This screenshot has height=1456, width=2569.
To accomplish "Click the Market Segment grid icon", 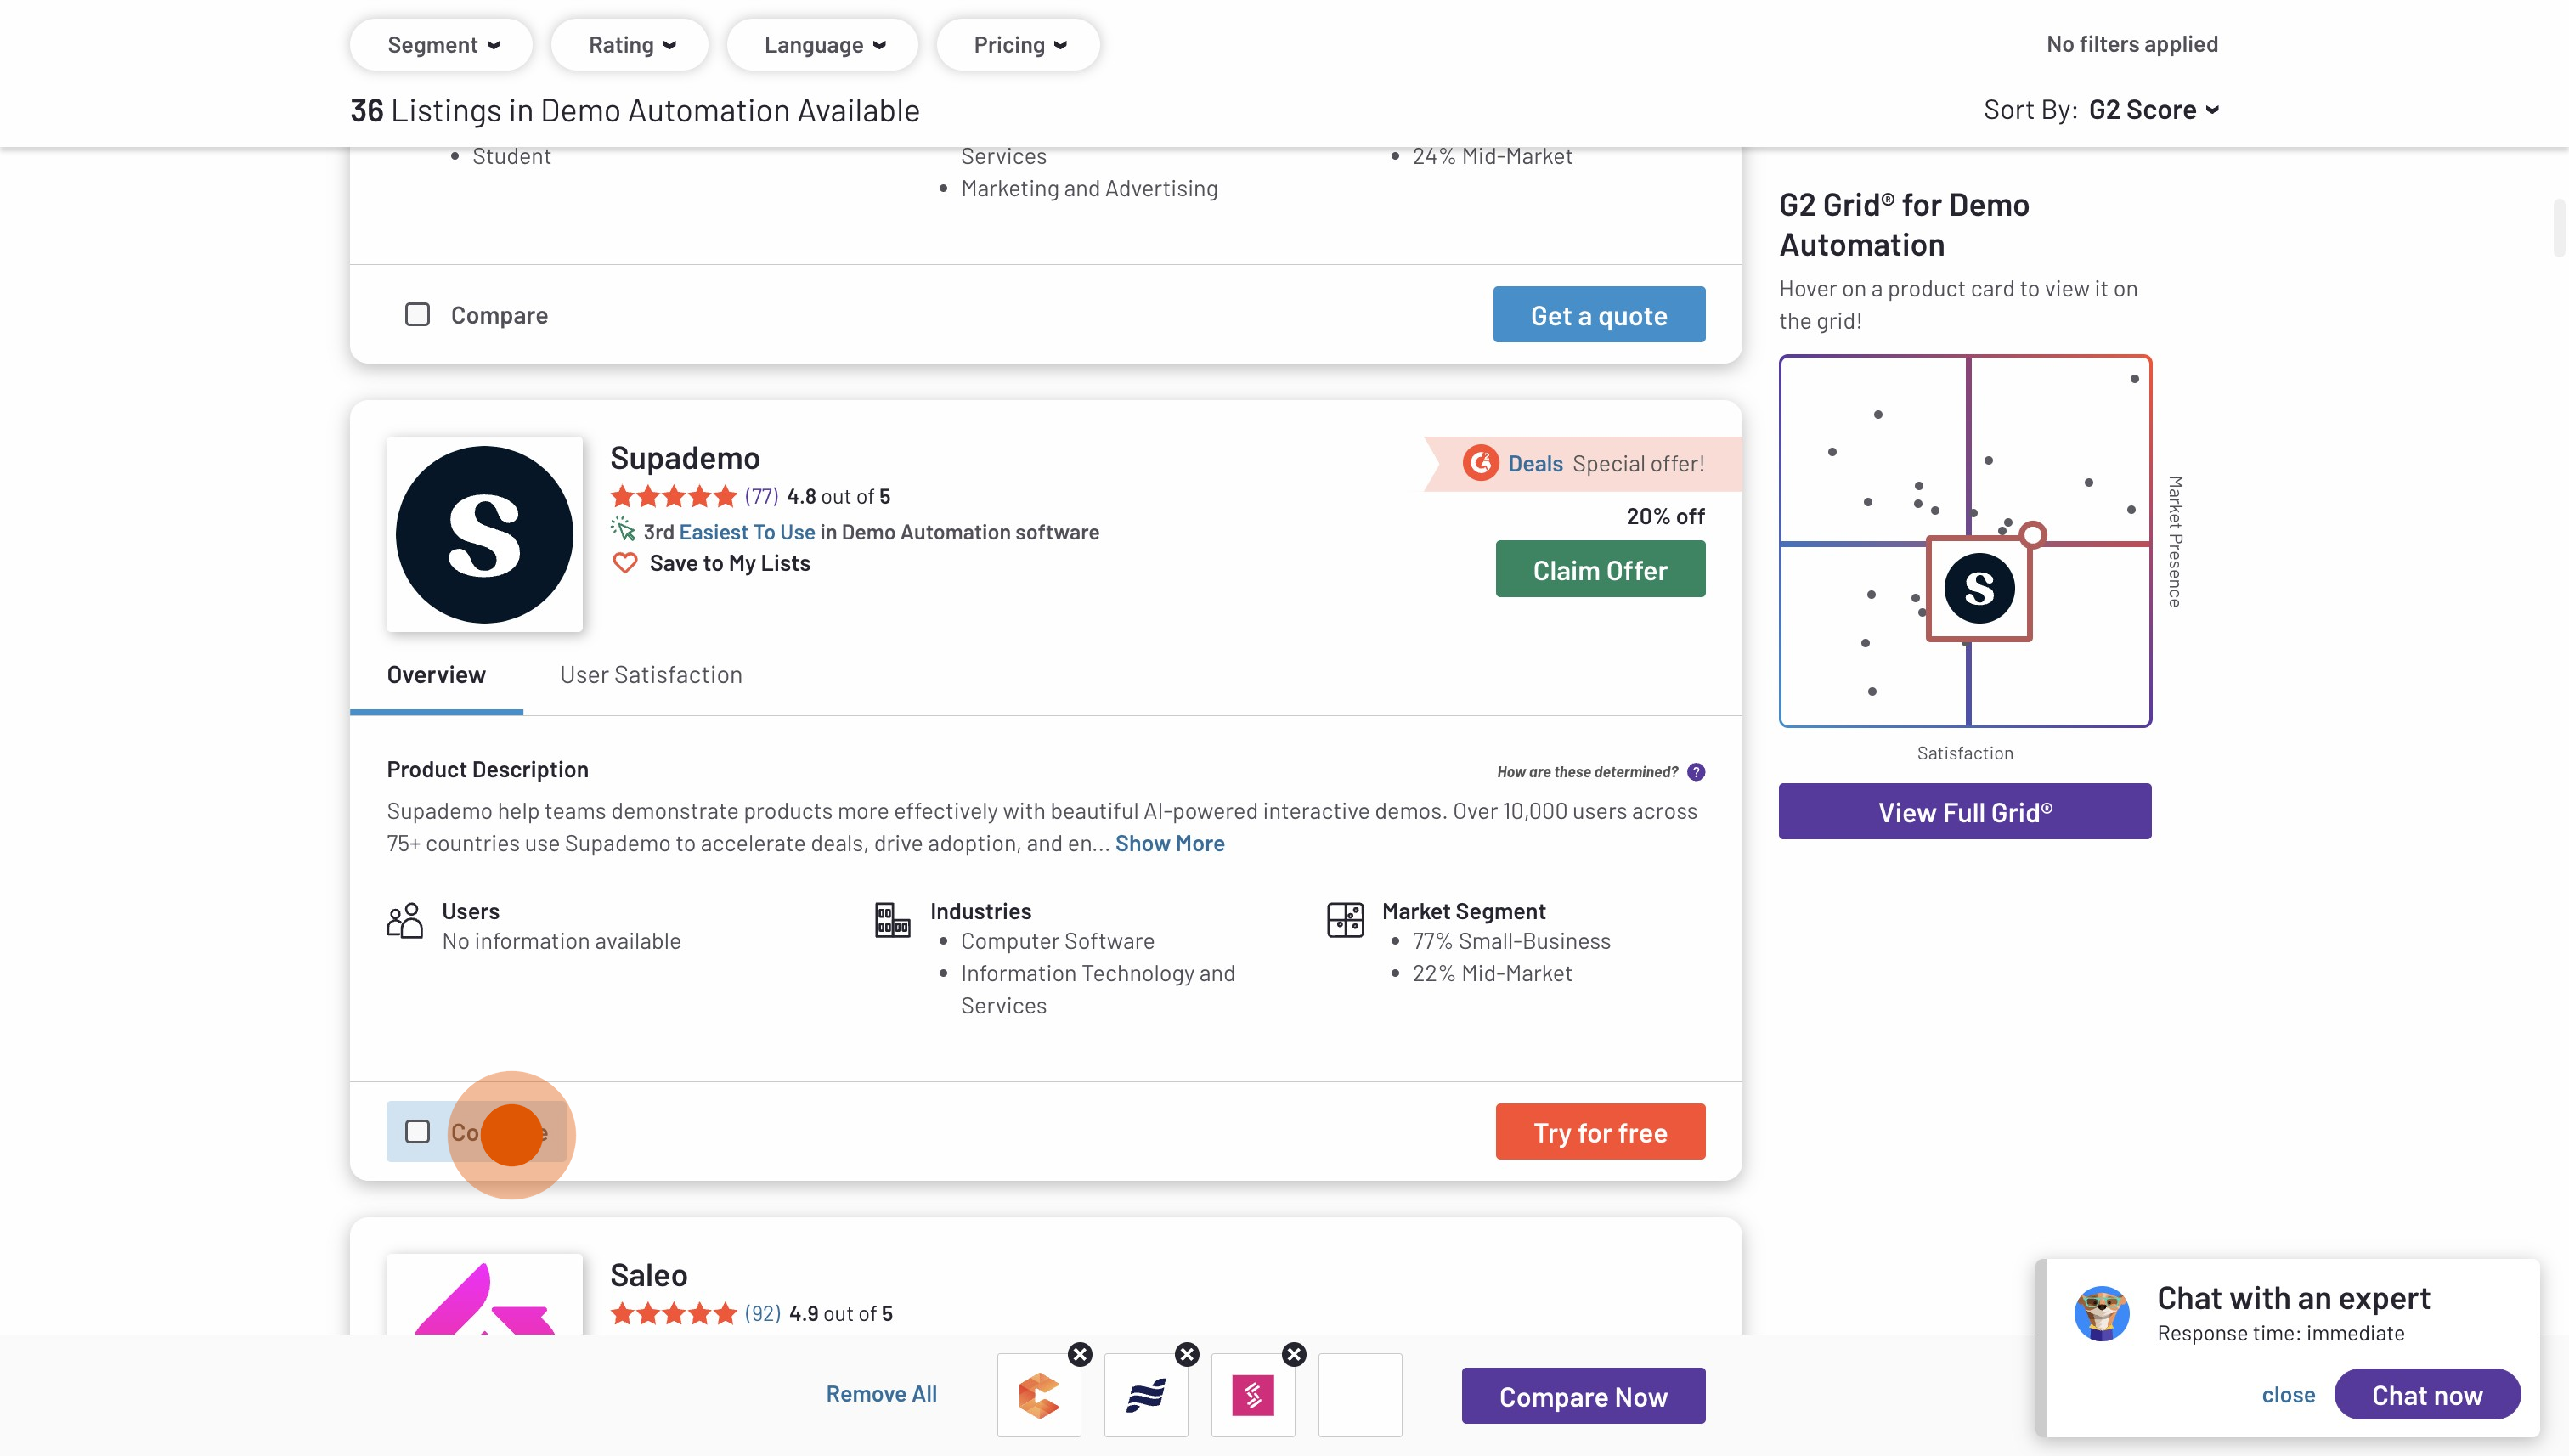I will (1345, 920).
